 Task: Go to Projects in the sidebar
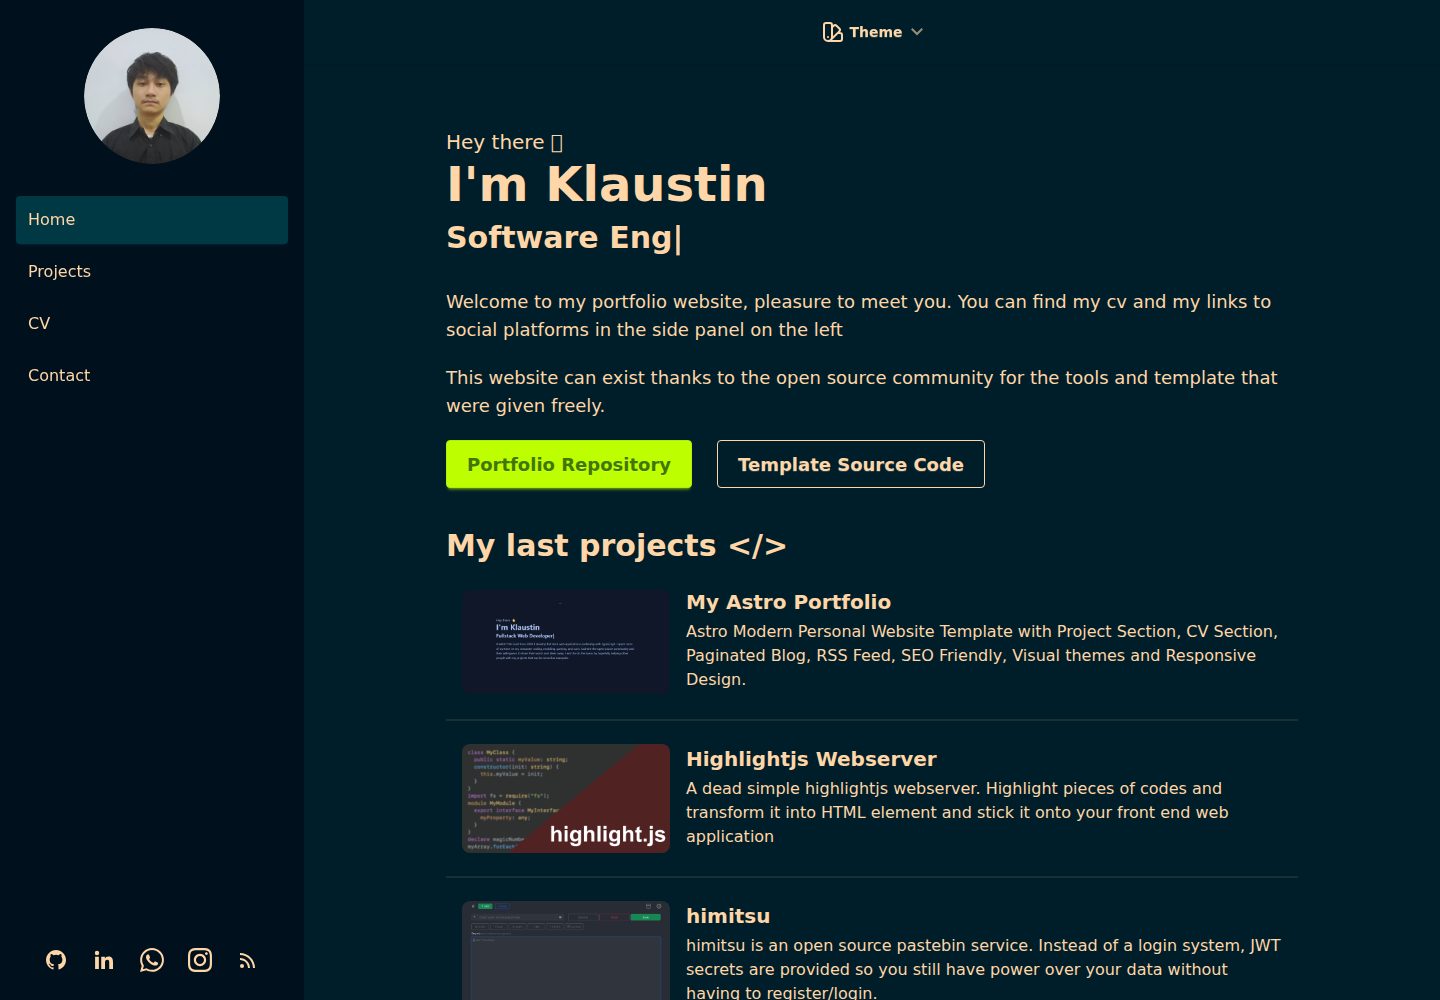(x=152, y=272)
